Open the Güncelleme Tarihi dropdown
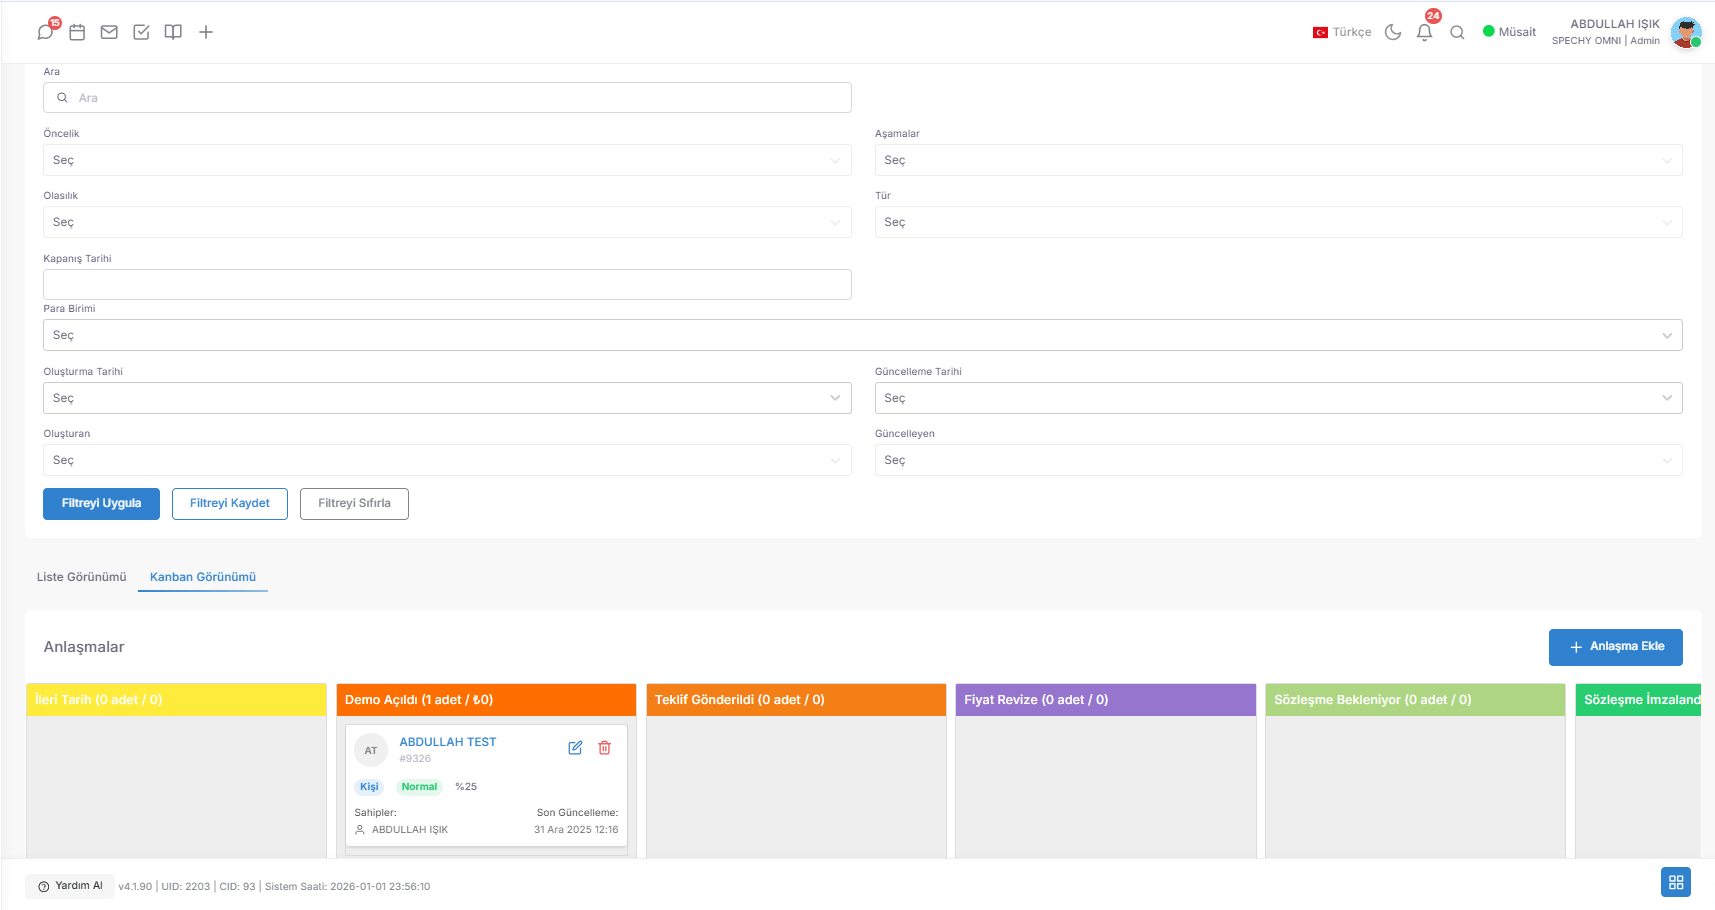The width and height of the screenshot is (1715, 910). 1278,398
